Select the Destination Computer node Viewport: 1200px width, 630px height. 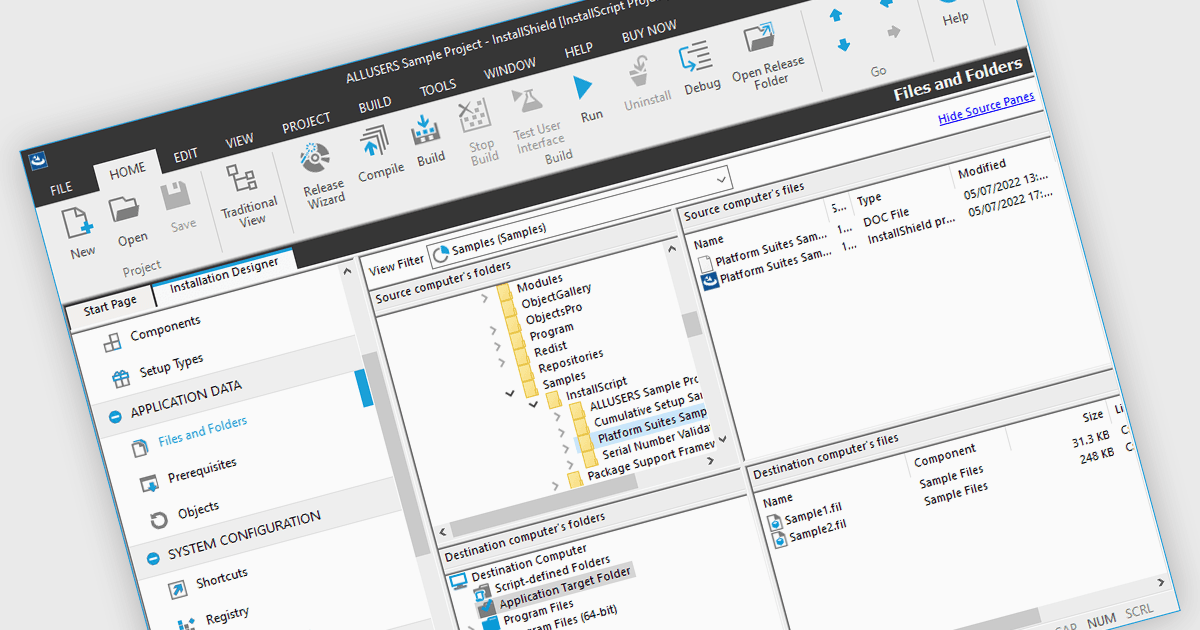coord(530,563)
